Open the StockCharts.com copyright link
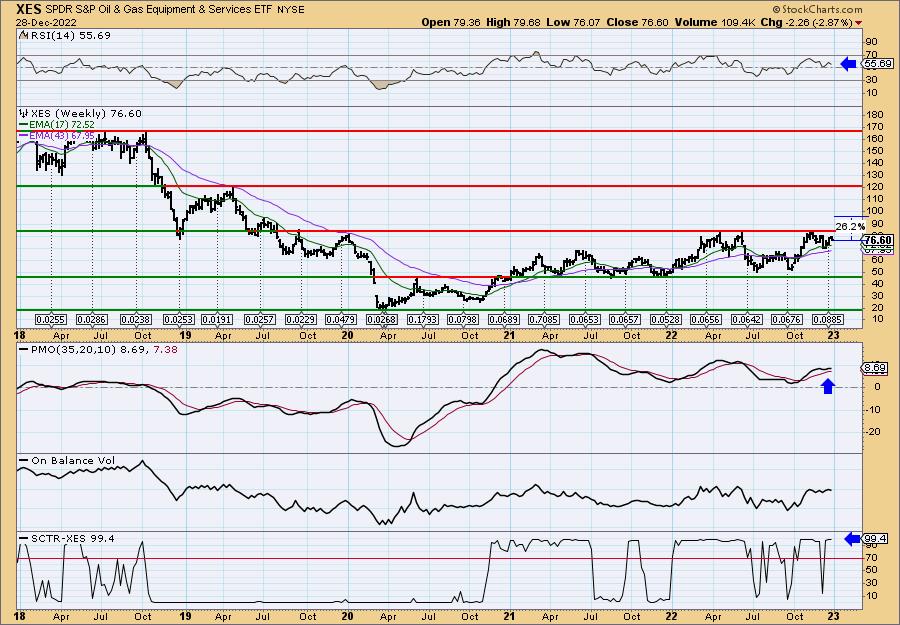The image size is (900, 625). pos(817,9)
